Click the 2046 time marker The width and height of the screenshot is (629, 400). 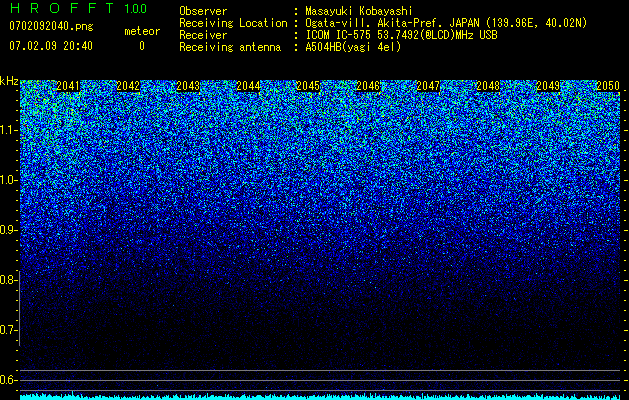[x=368, y=86]
